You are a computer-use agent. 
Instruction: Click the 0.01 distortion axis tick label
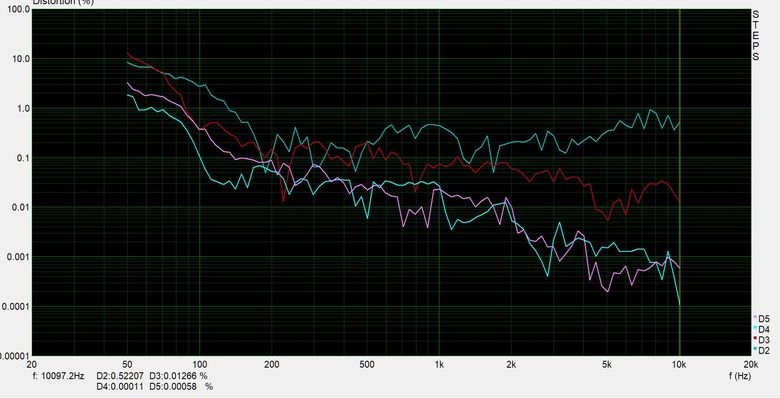click(x=21, y=207)
